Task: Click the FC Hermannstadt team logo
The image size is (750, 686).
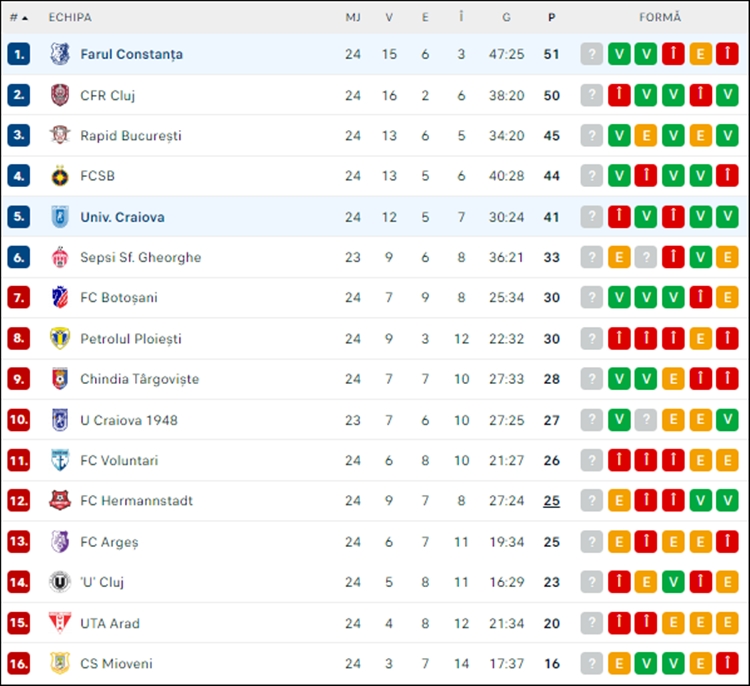Action: tap(60, 501)
